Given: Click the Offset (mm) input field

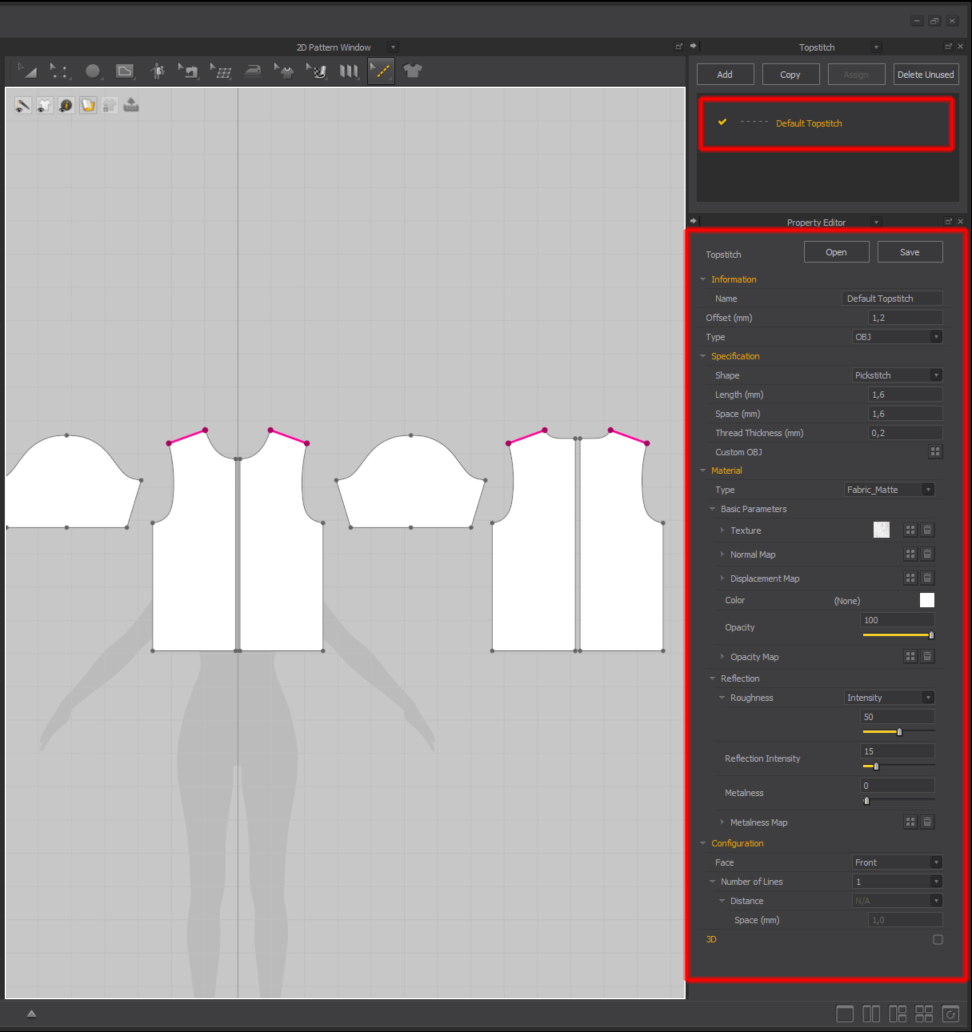Looking at the screenshot, I should (x=902, y=317).
